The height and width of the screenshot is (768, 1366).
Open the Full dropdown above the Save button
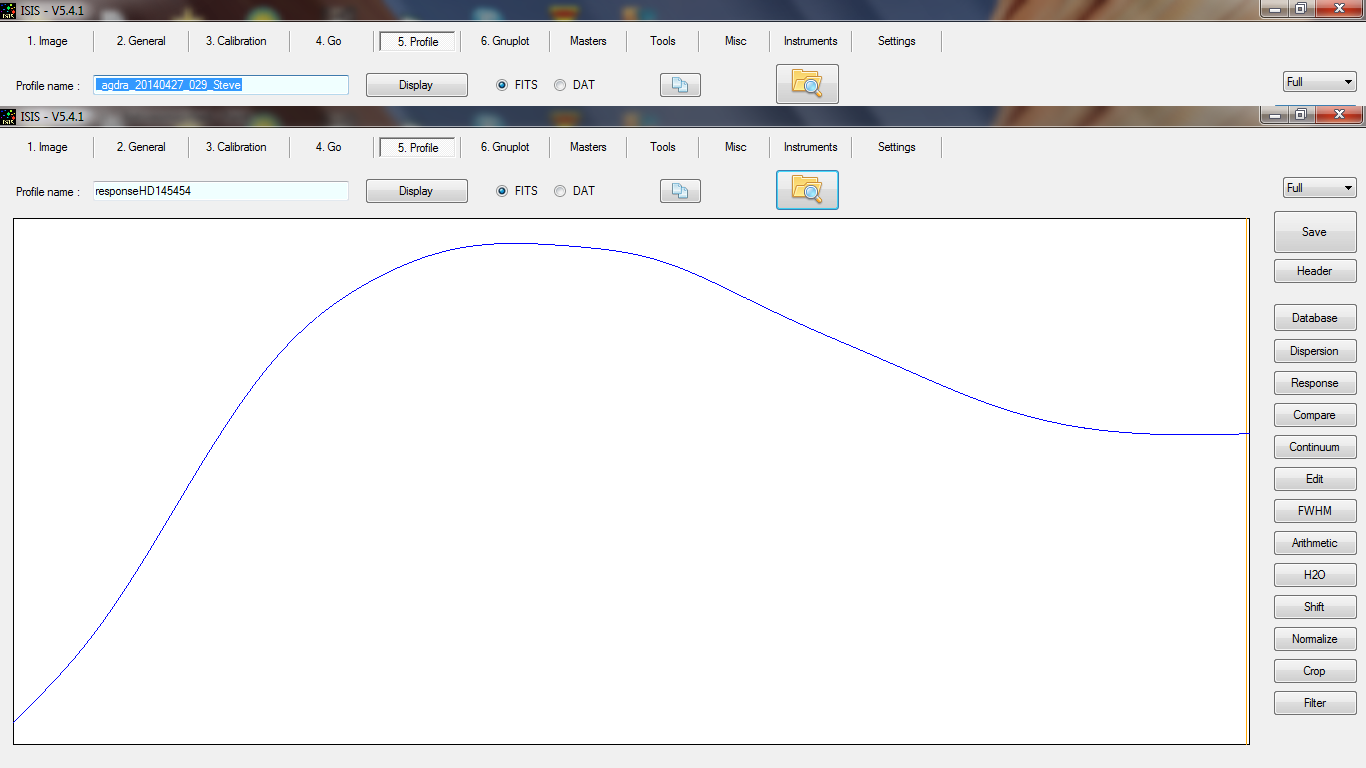pyautogui.click(x=1319, y=188)
